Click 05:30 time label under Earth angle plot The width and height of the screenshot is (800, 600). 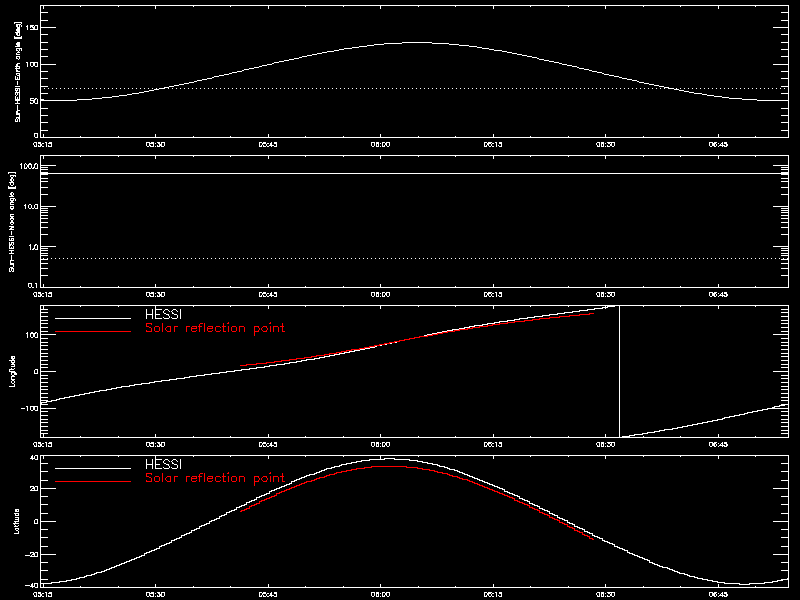coord(155,144)
